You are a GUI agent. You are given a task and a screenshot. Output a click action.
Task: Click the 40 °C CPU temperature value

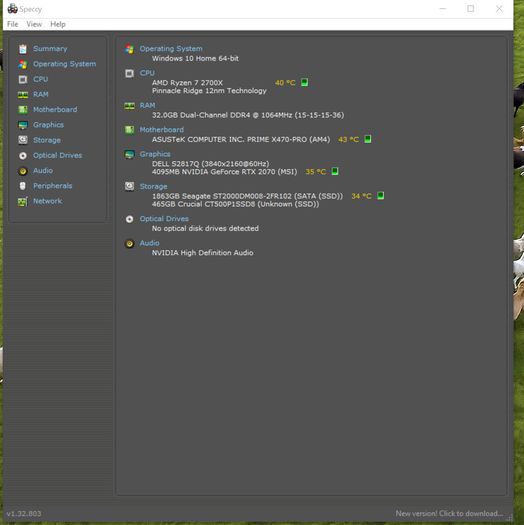[285, 83]
